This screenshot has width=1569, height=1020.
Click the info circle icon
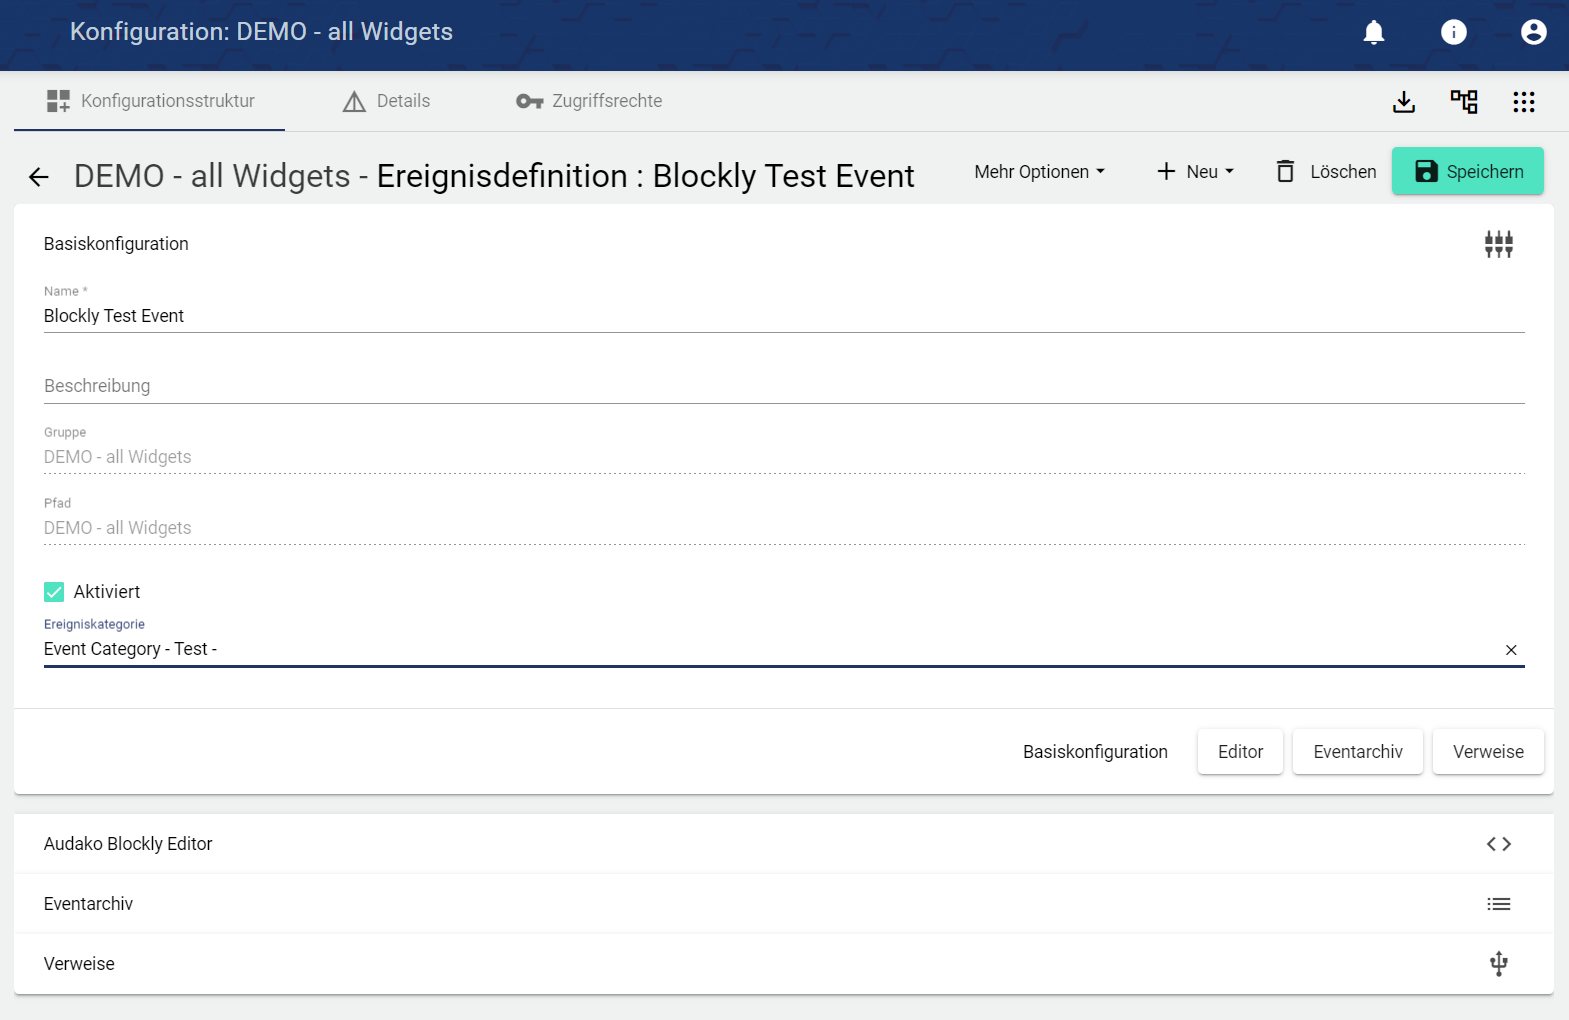pyautogui.click(x=1453, y=32)
